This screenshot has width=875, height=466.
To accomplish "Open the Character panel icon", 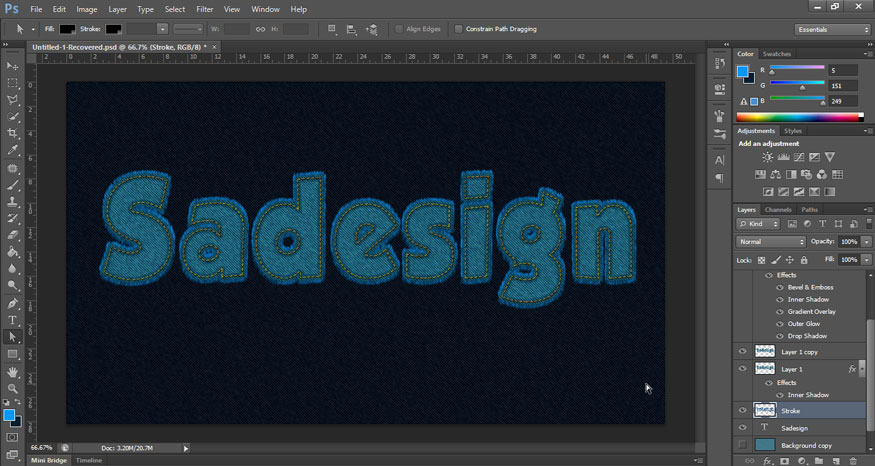I will 719,160.
